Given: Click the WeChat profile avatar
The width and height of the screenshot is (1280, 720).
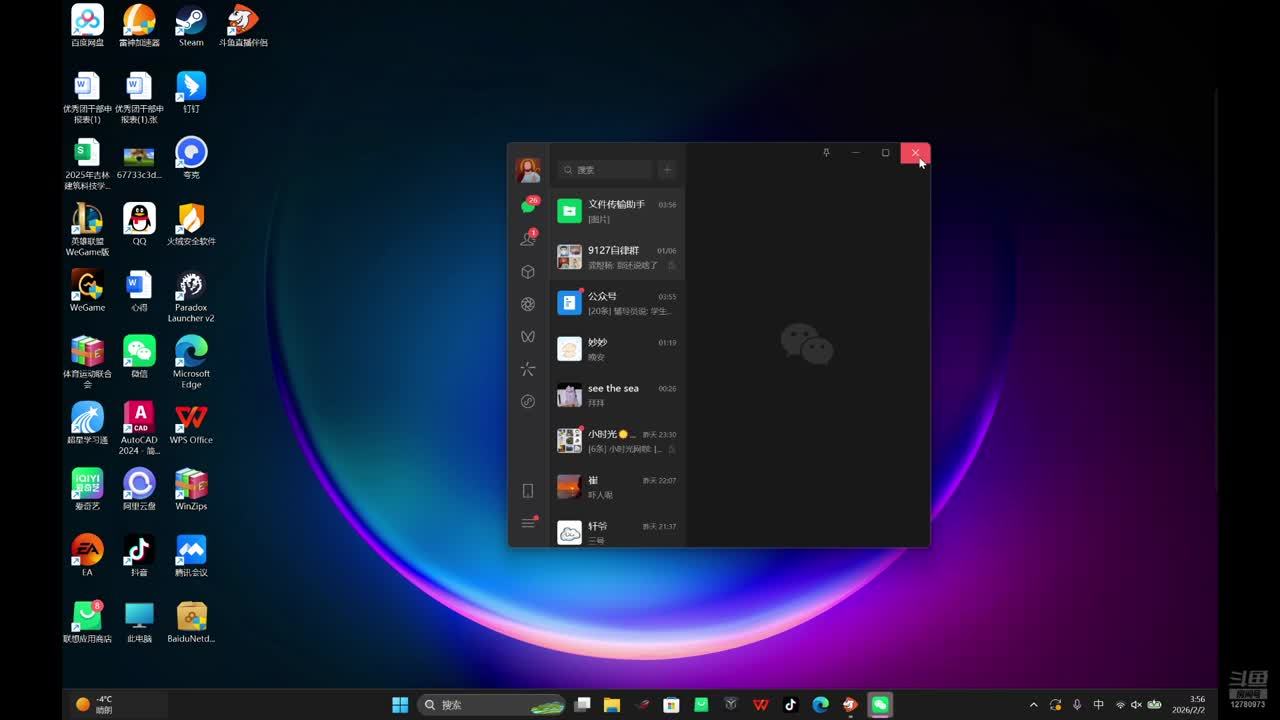Looking at the screenshot, I should click(528, 170).
